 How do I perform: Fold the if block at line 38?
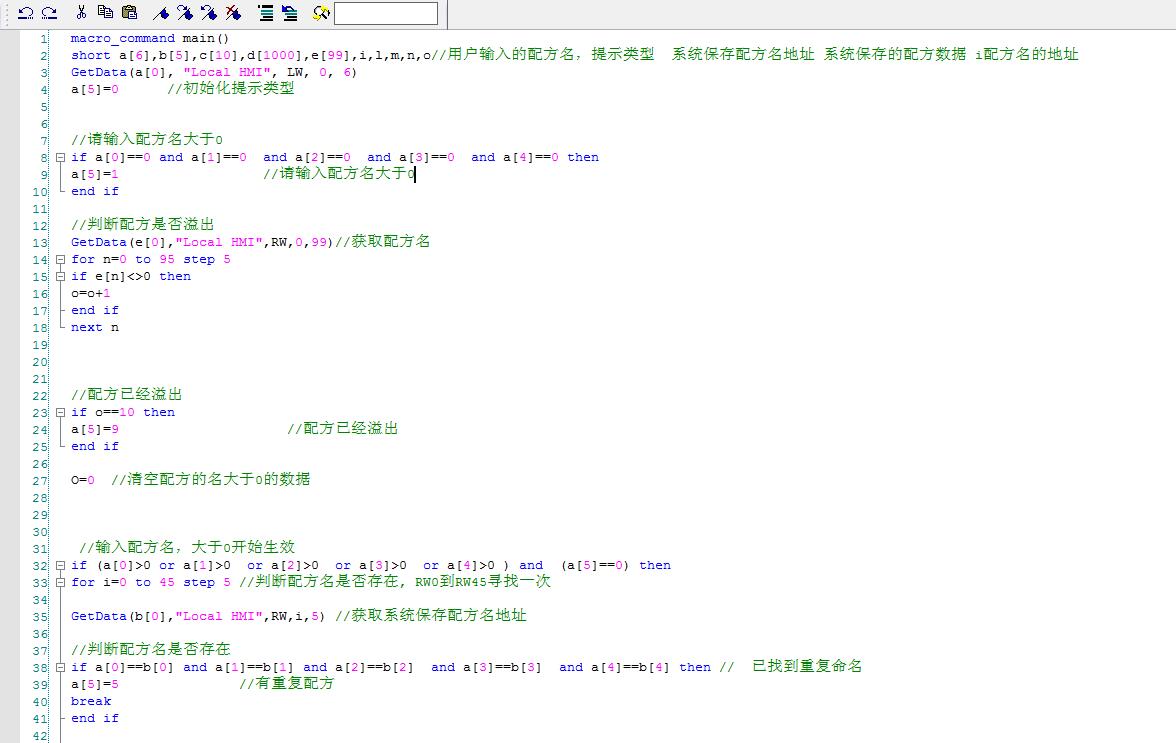pyautogui.click(x=61, y=668)
